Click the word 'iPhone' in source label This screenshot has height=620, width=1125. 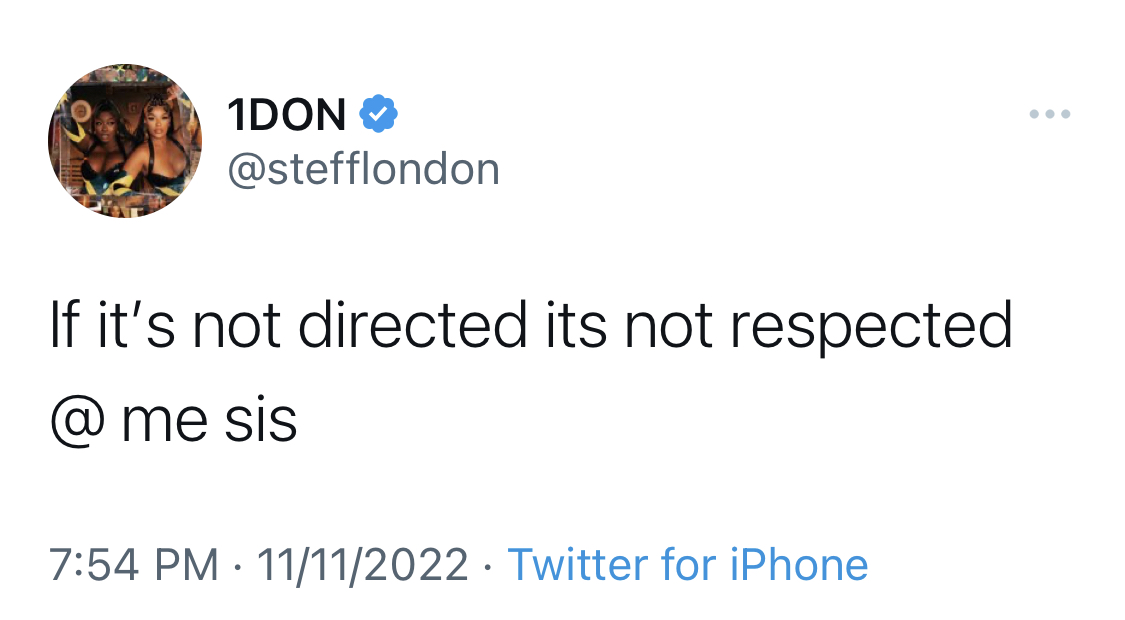coord(799,564)
